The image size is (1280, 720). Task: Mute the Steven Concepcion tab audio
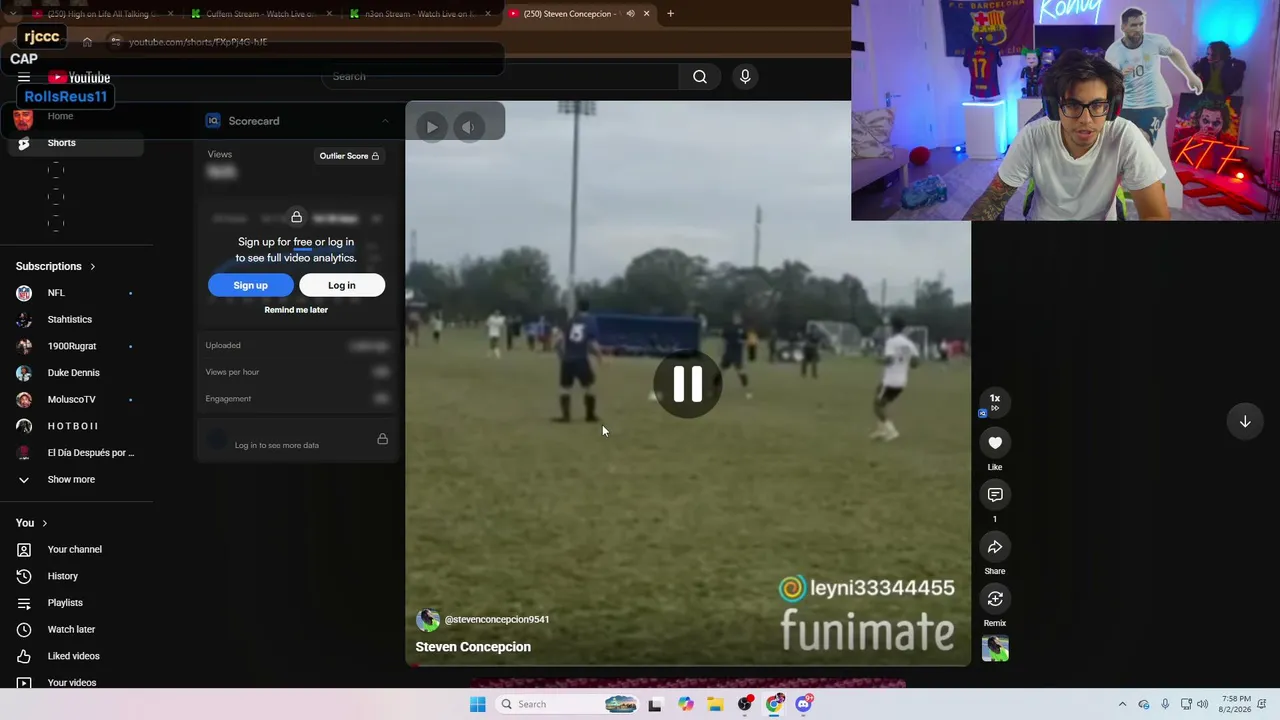[630, 14]
